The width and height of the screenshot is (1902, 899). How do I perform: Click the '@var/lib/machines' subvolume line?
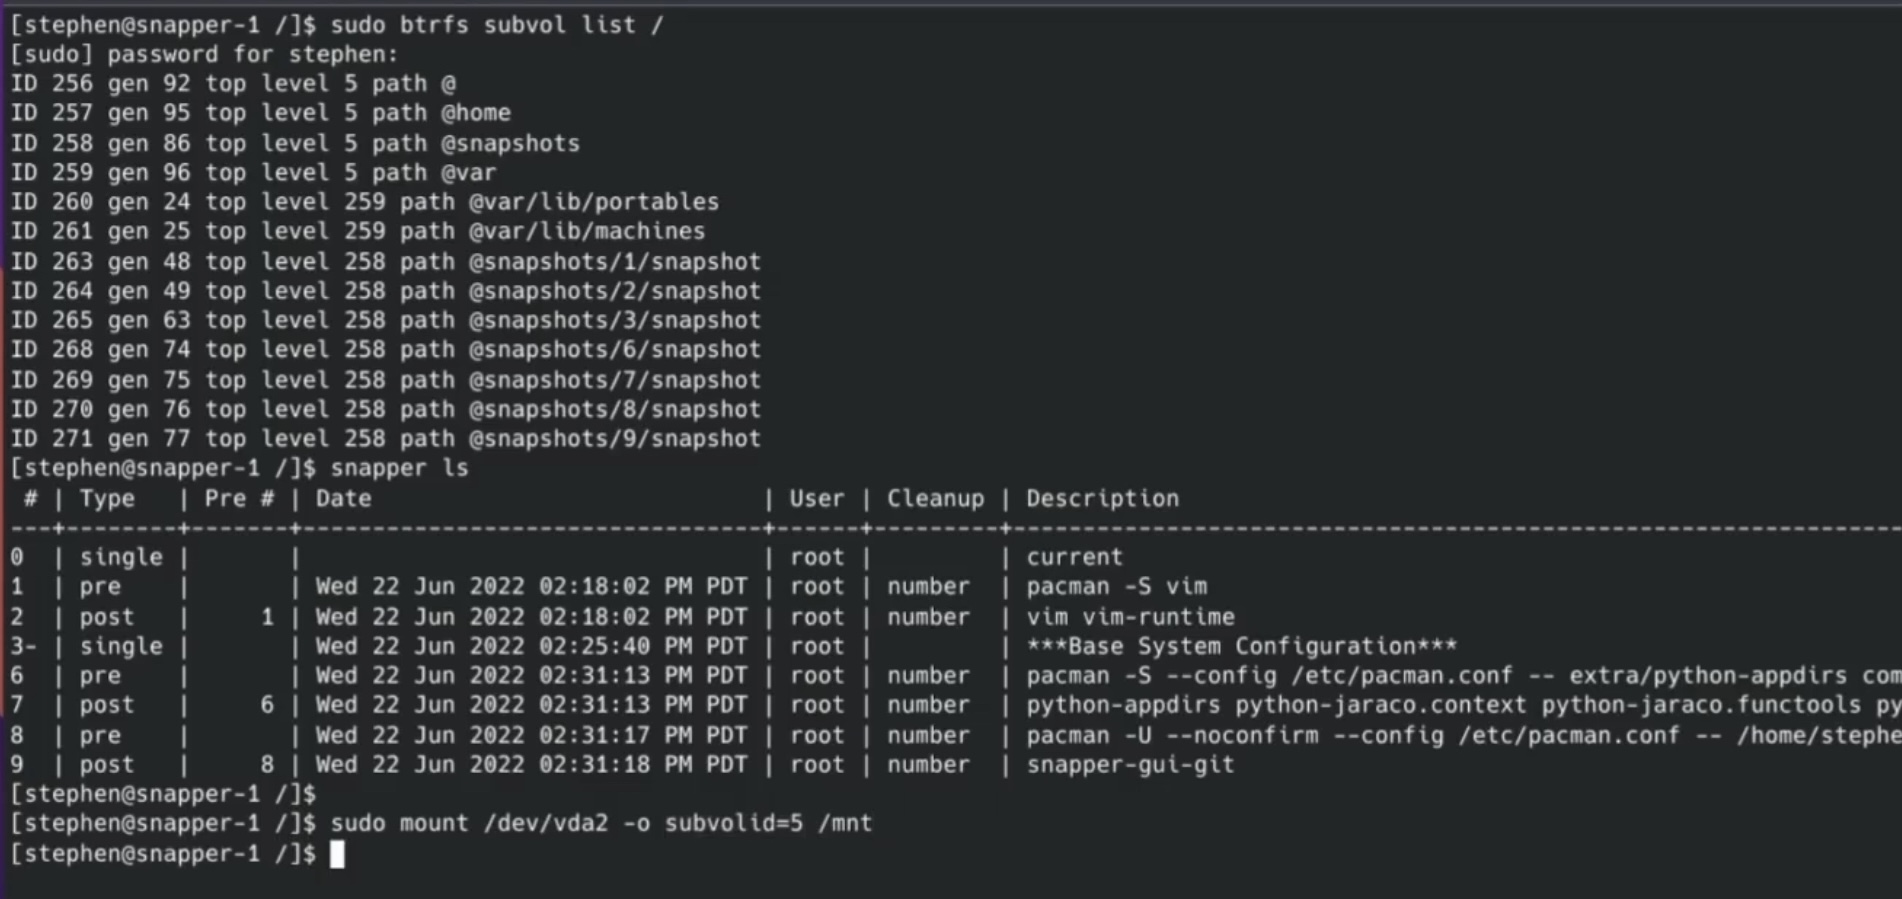coord(358,231)
